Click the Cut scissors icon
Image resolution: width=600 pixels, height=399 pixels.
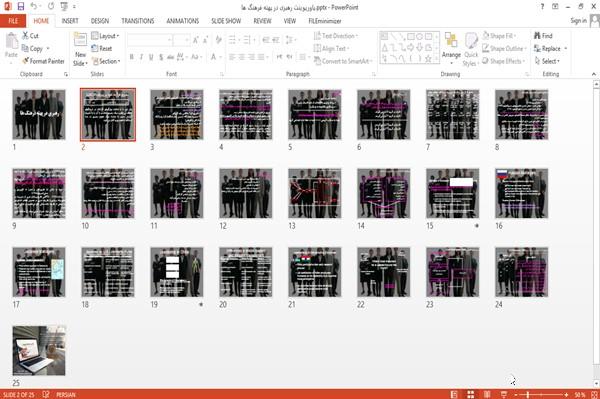click(x=25, y=36)
